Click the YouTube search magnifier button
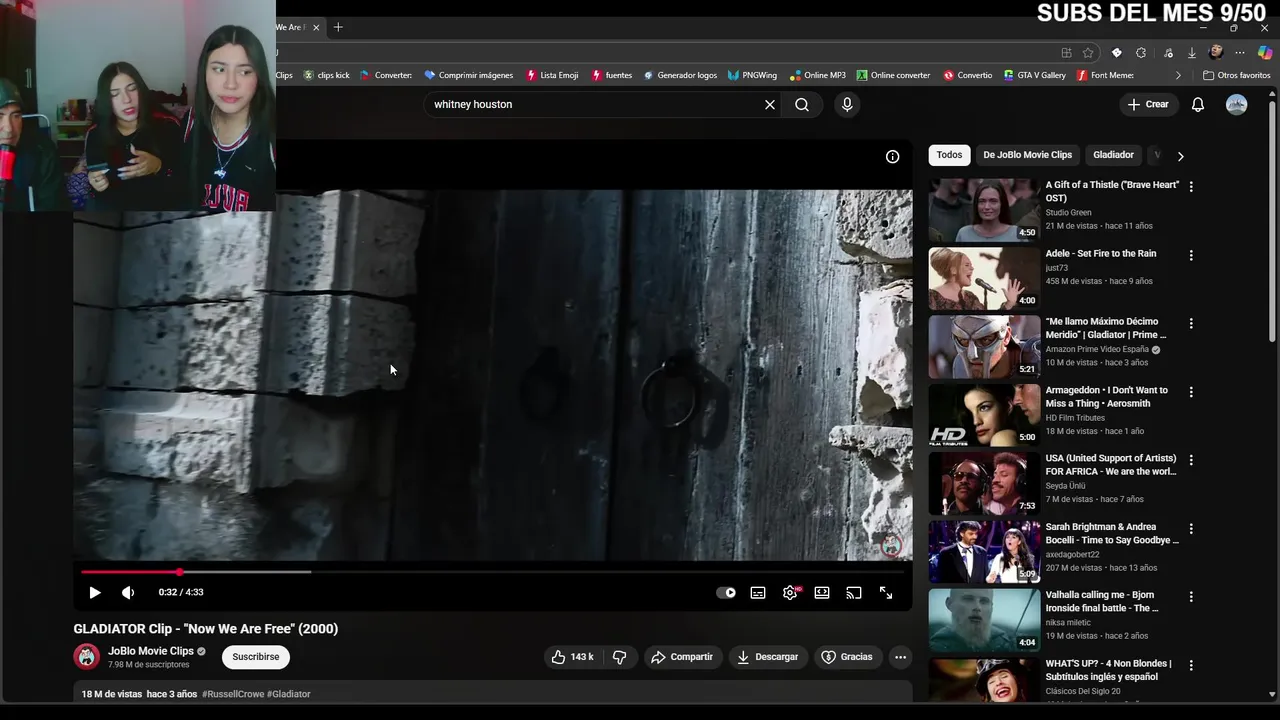 click(x=802, y=104)
